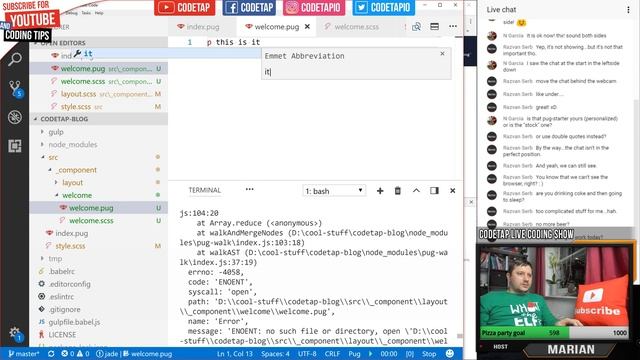Move terminal panel to the side
This screenshot has width=640, height=360.
click(x=434, y=191)
